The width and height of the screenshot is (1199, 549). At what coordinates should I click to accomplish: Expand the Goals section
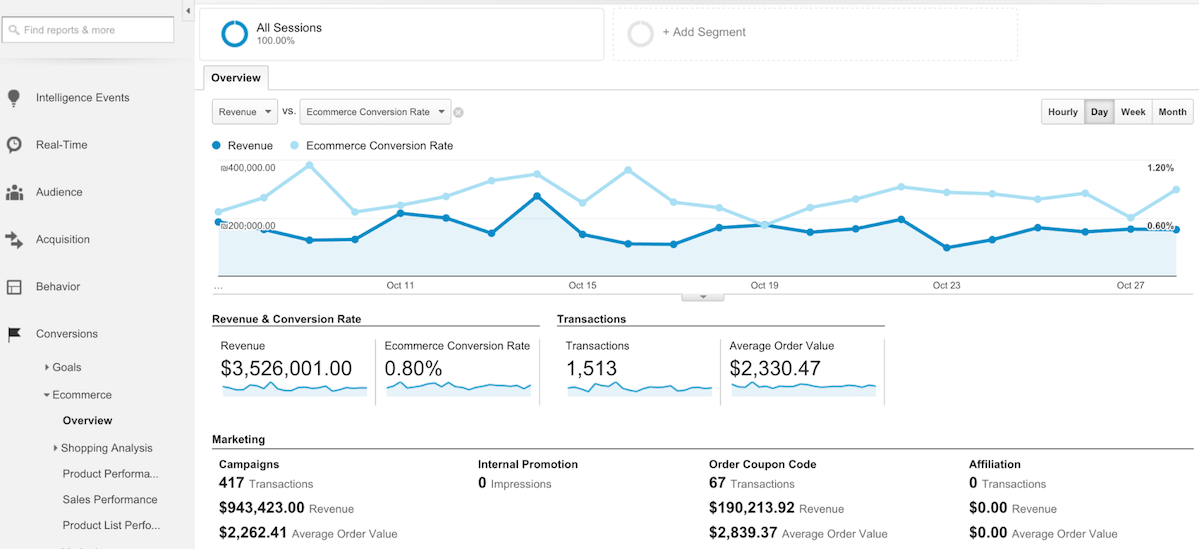(x=47, y=367)
